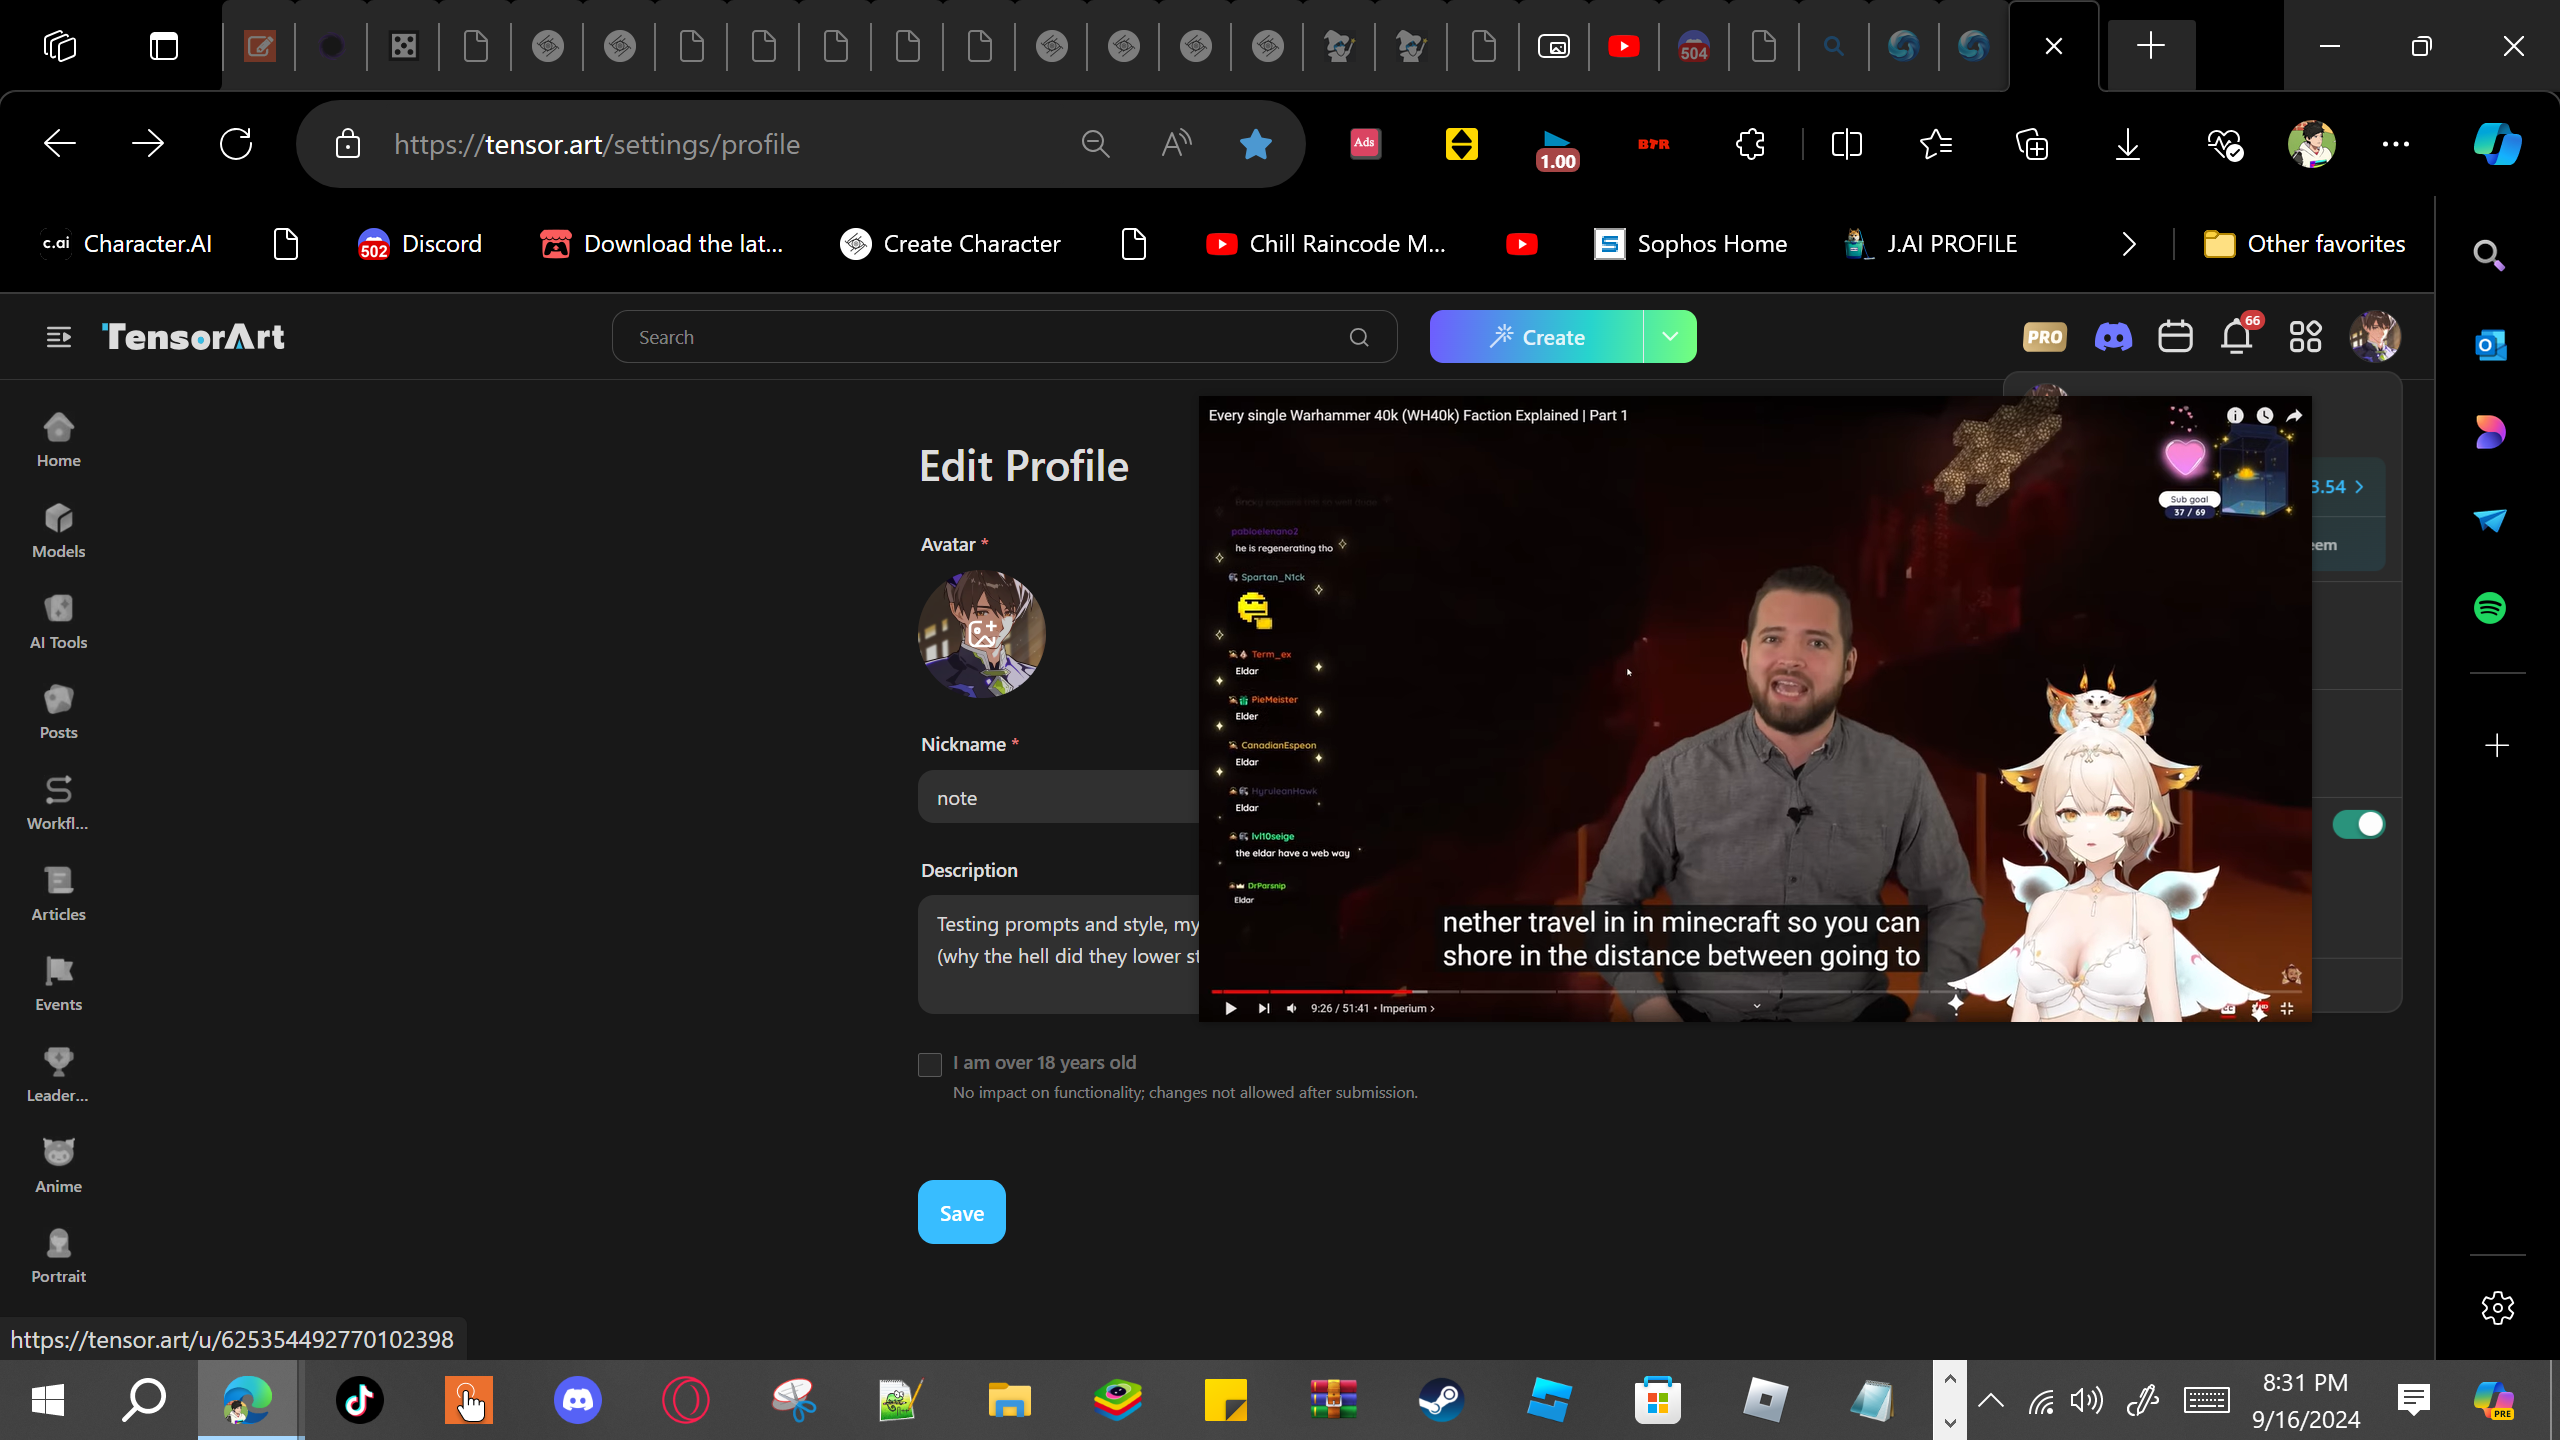Open Posts in the sidebar

pos(58,712)
